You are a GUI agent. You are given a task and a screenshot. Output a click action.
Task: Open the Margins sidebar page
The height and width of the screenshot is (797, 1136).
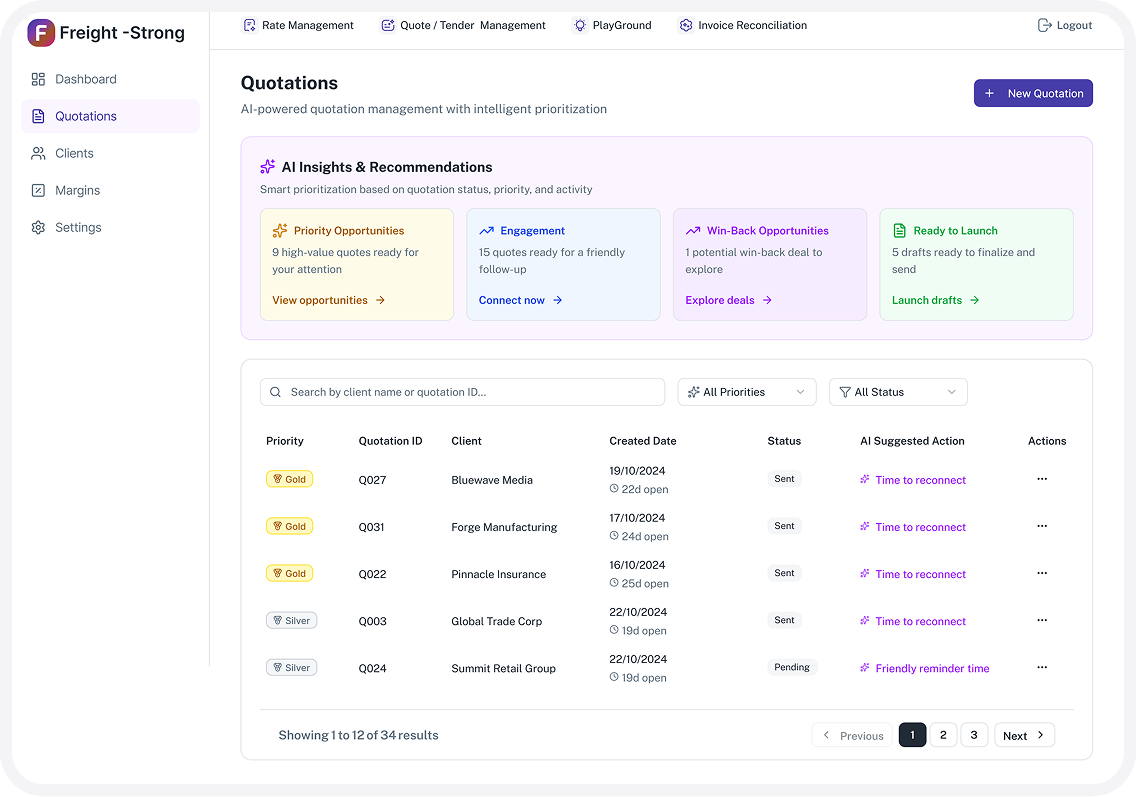(x=77, y=190)
